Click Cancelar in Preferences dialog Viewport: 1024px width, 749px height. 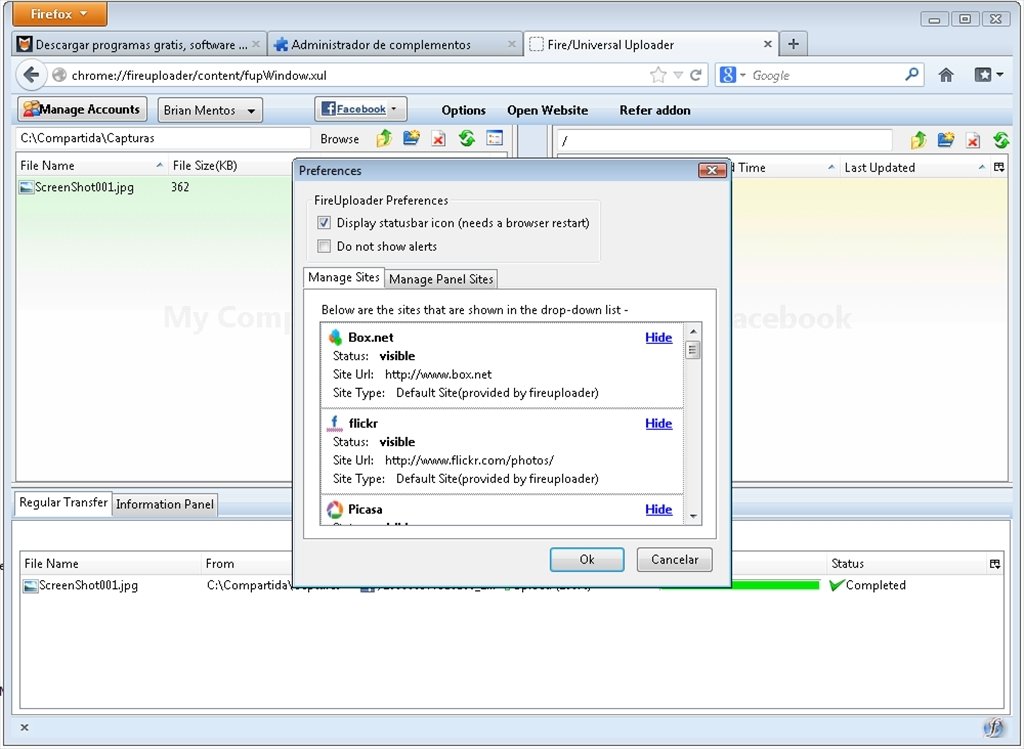[675, 560]
